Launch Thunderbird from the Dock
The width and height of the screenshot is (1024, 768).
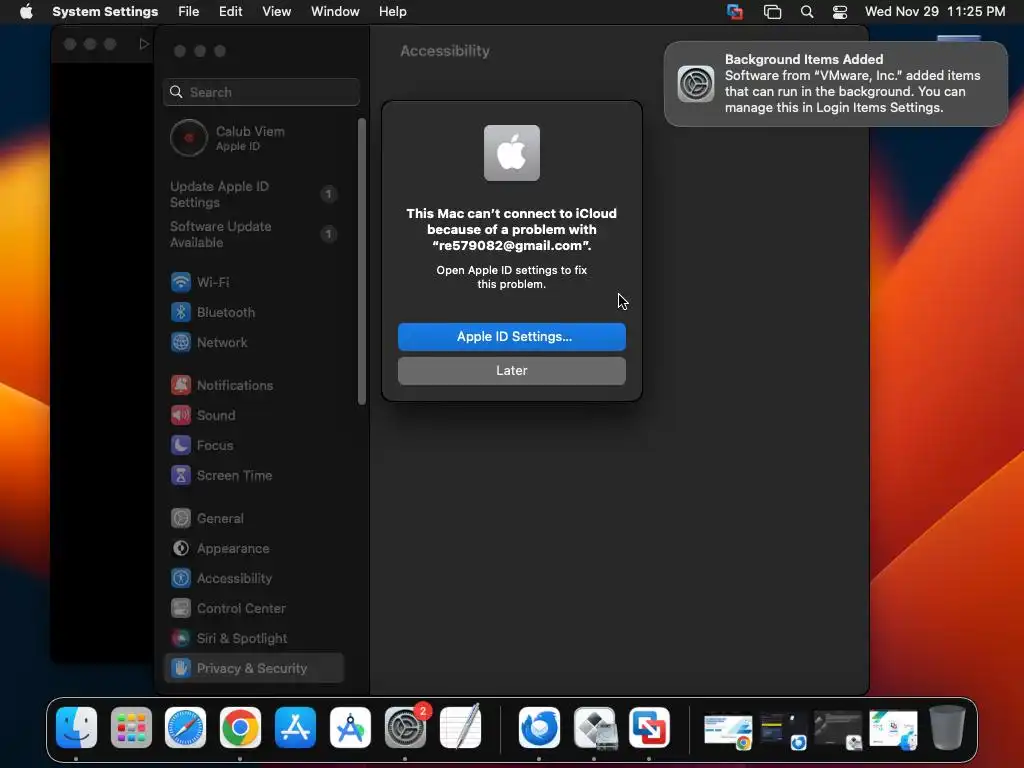coord(539,728)
